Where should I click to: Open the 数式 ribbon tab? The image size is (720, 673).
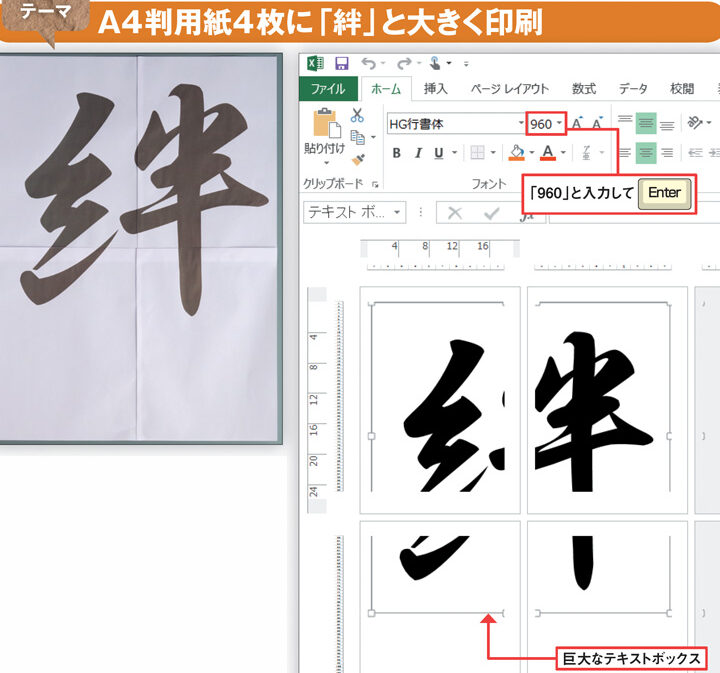point(584,89)
